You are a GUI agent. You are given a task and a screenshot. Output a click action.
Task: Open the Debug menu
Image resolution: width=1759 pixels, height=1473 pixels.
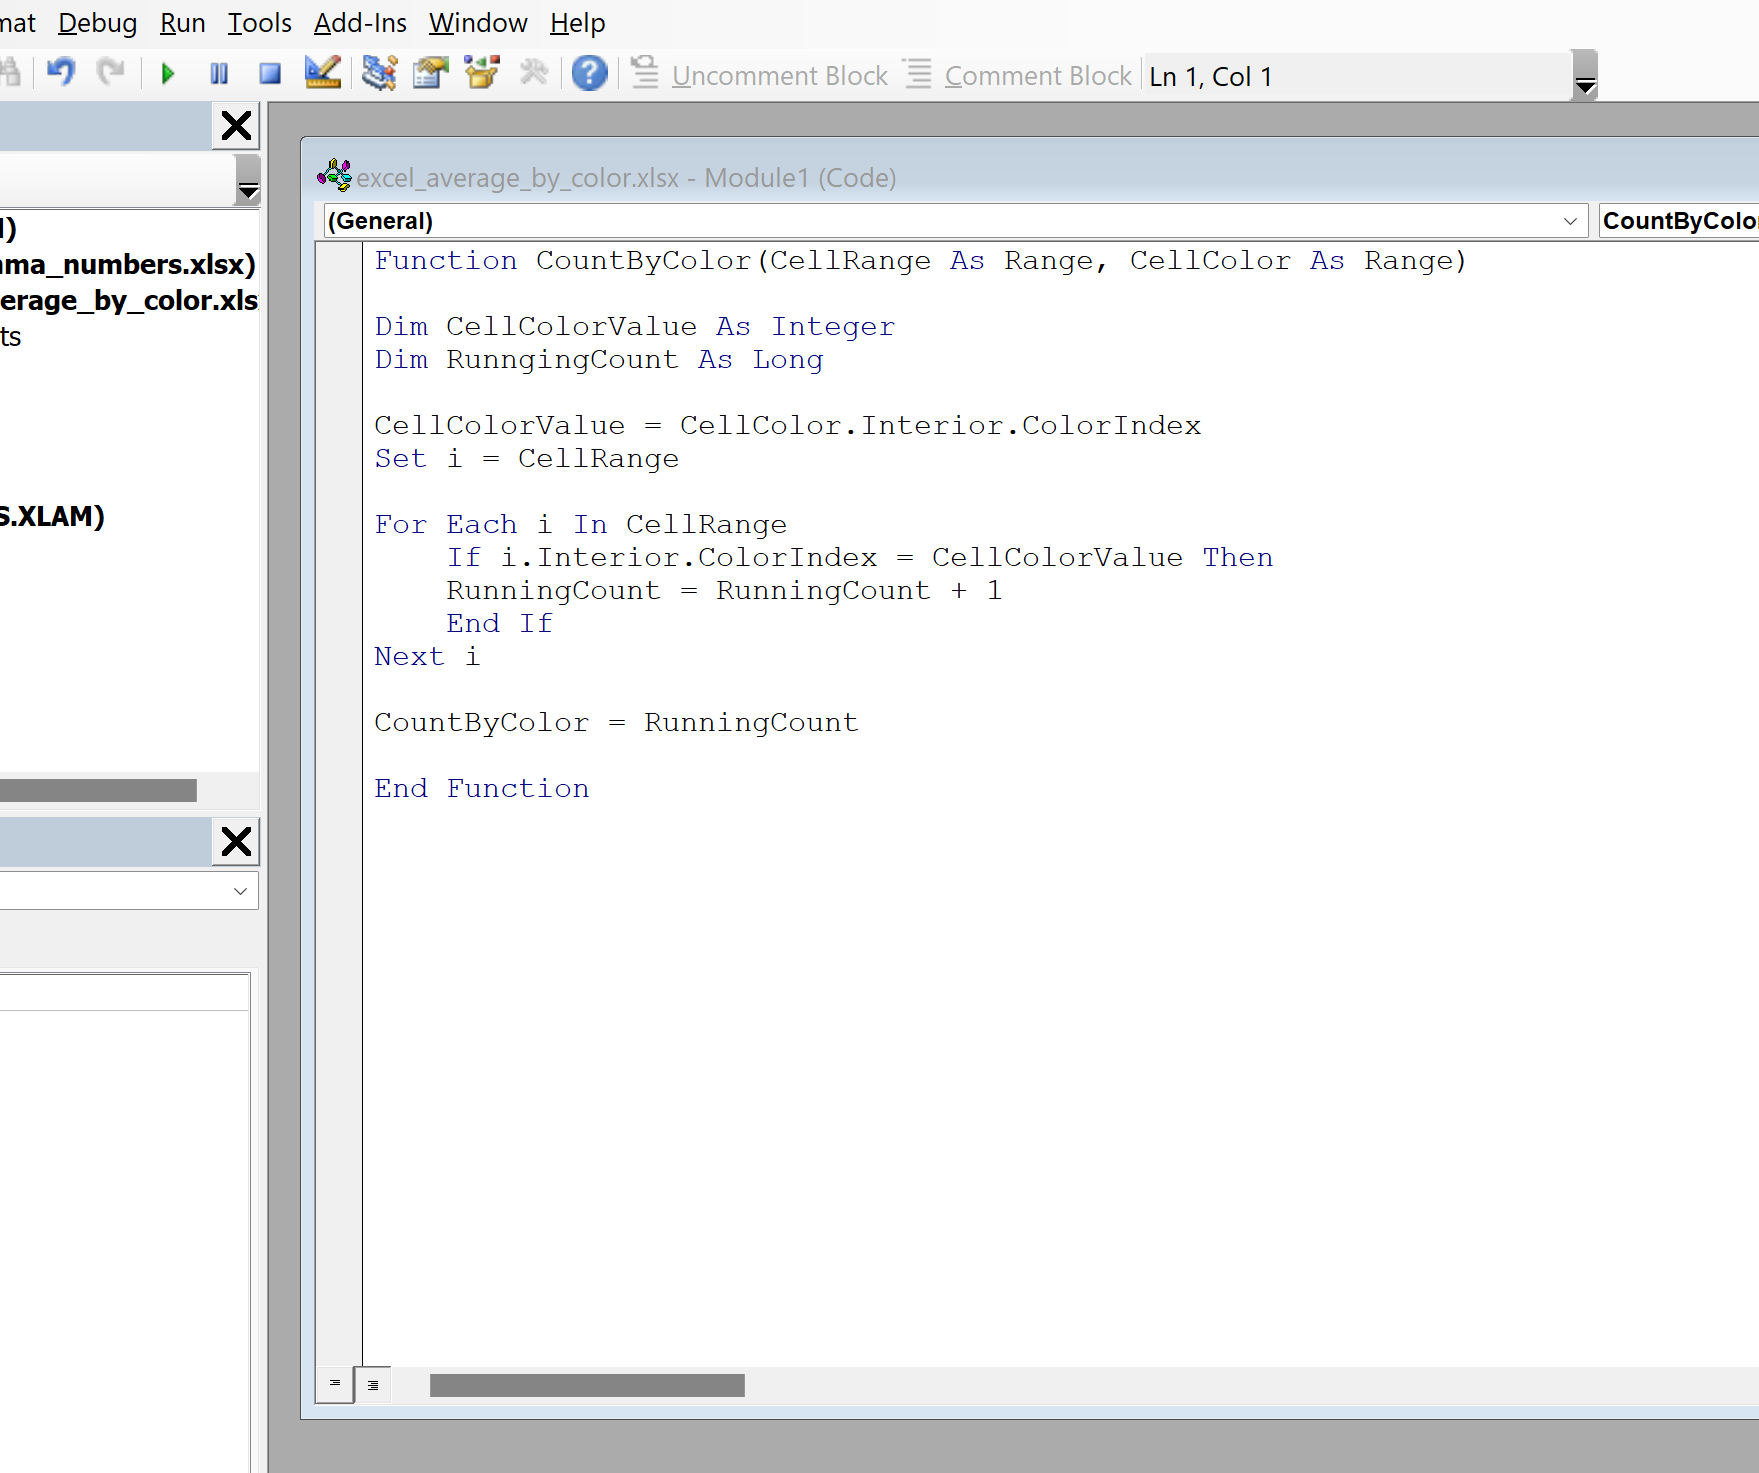coord(97,22)
